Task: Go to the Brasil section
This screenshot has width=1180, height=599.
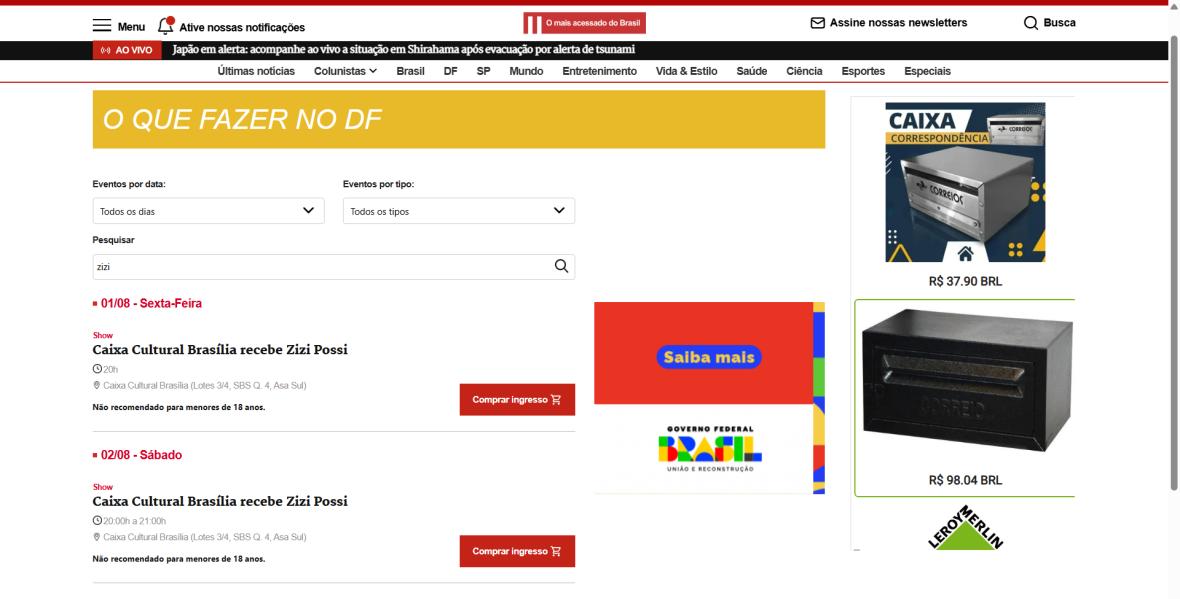Action: pyautogui.click(x=410, y=71)
